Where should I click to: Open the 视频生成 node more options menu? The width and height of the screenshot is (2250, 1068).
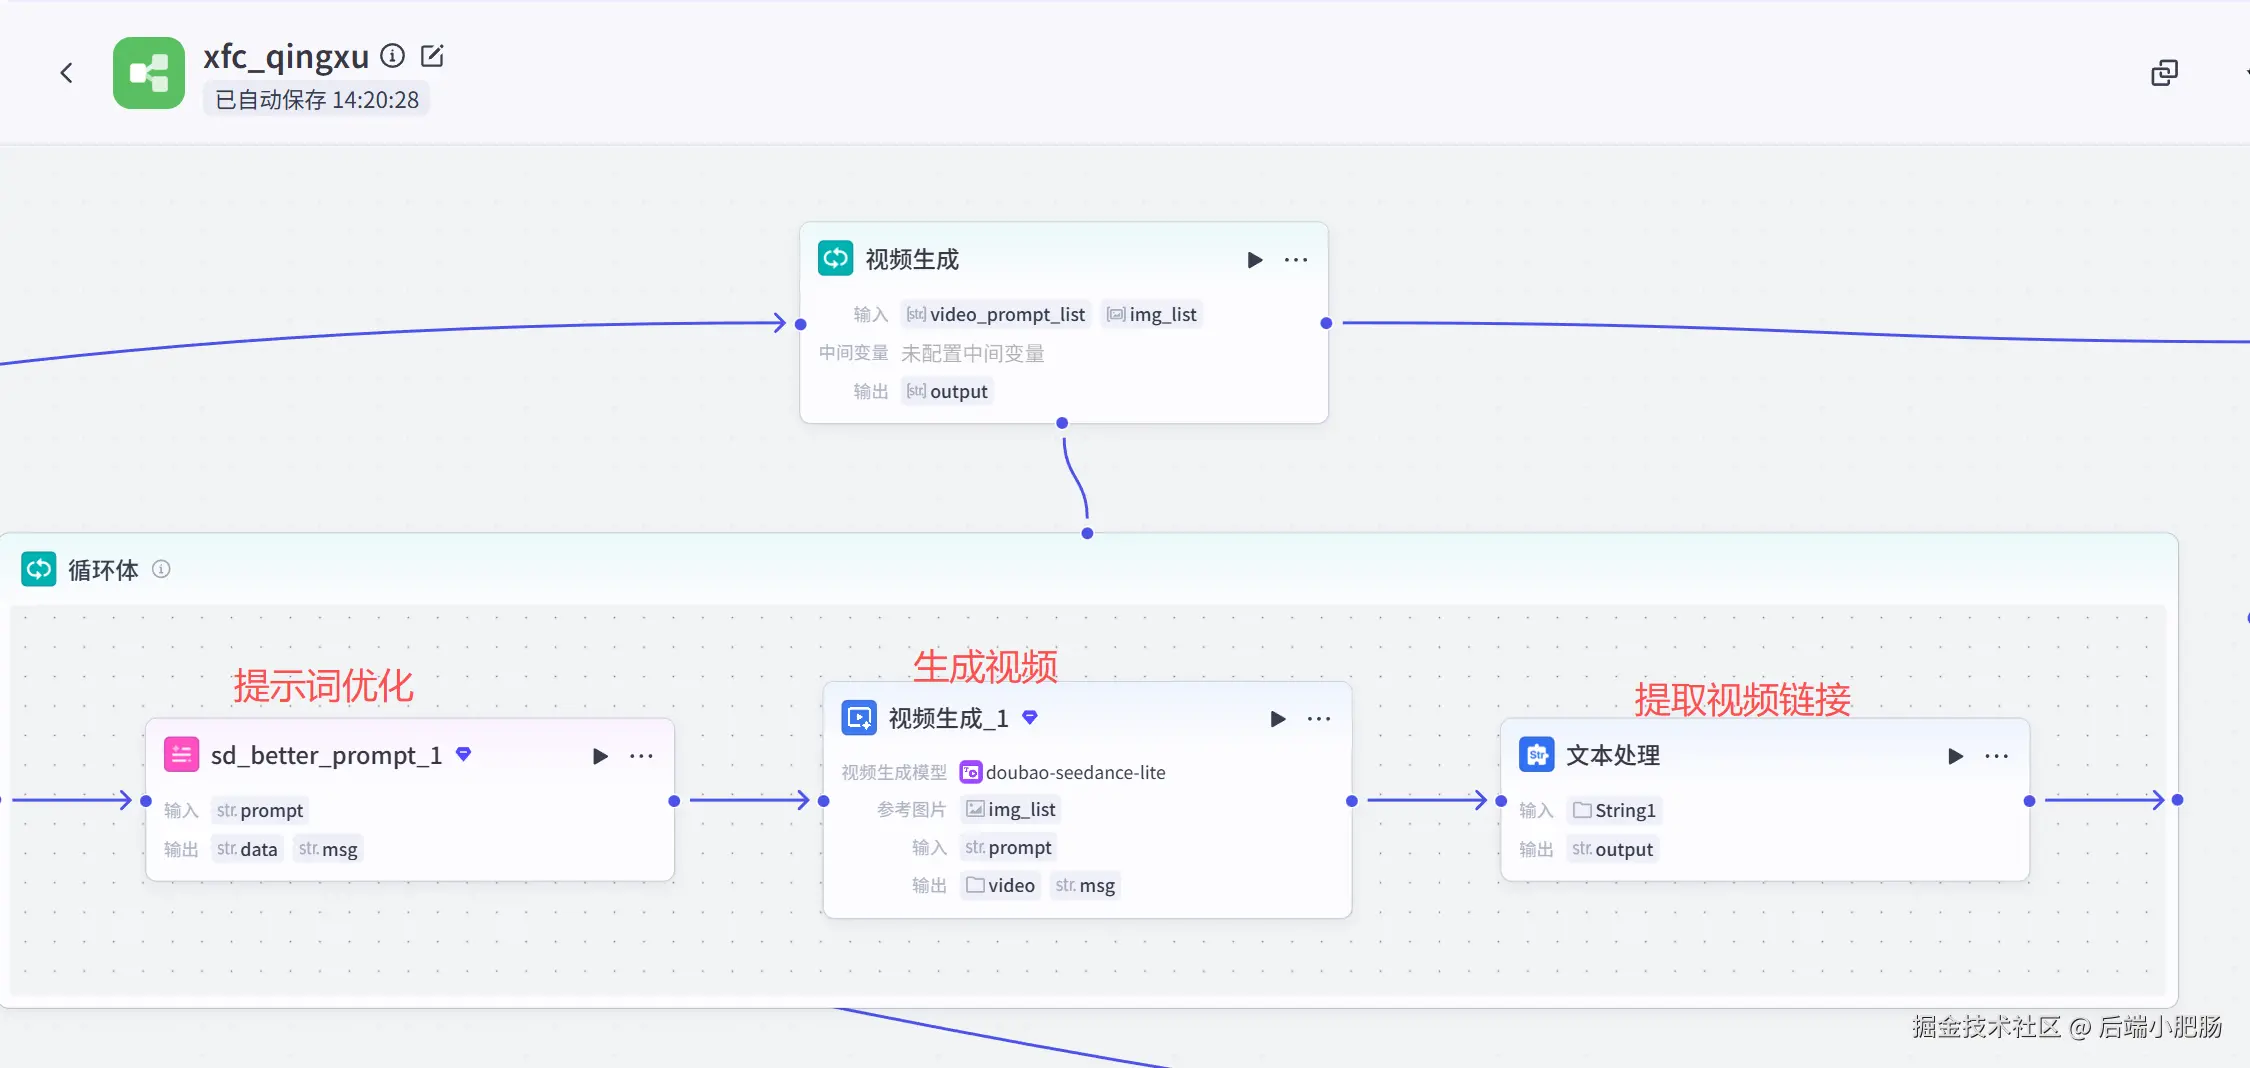point(1296,260)
